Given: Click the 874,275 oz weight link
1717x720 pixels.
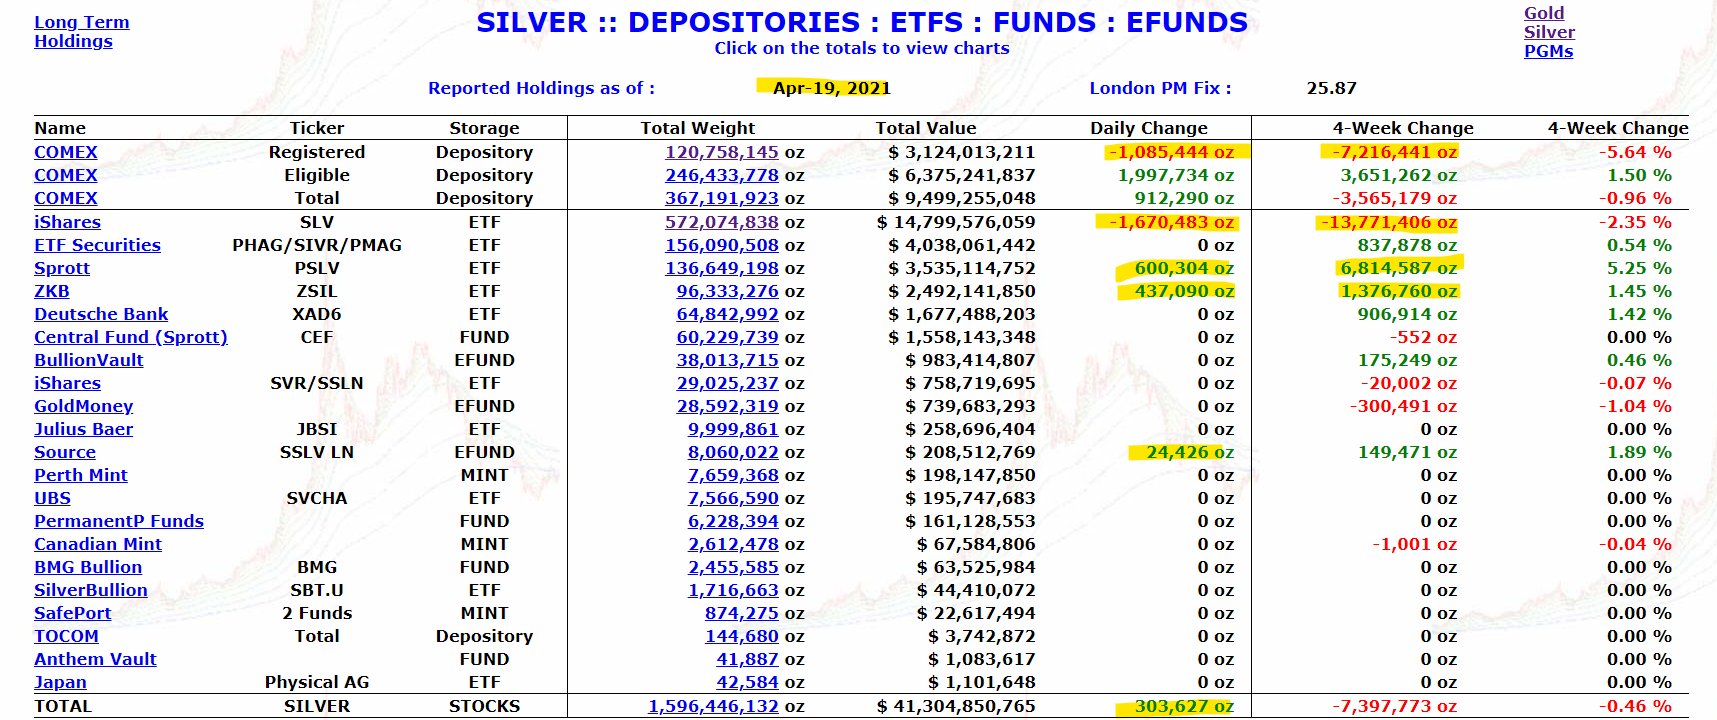Looking at the screenshot, I should 741,613.
